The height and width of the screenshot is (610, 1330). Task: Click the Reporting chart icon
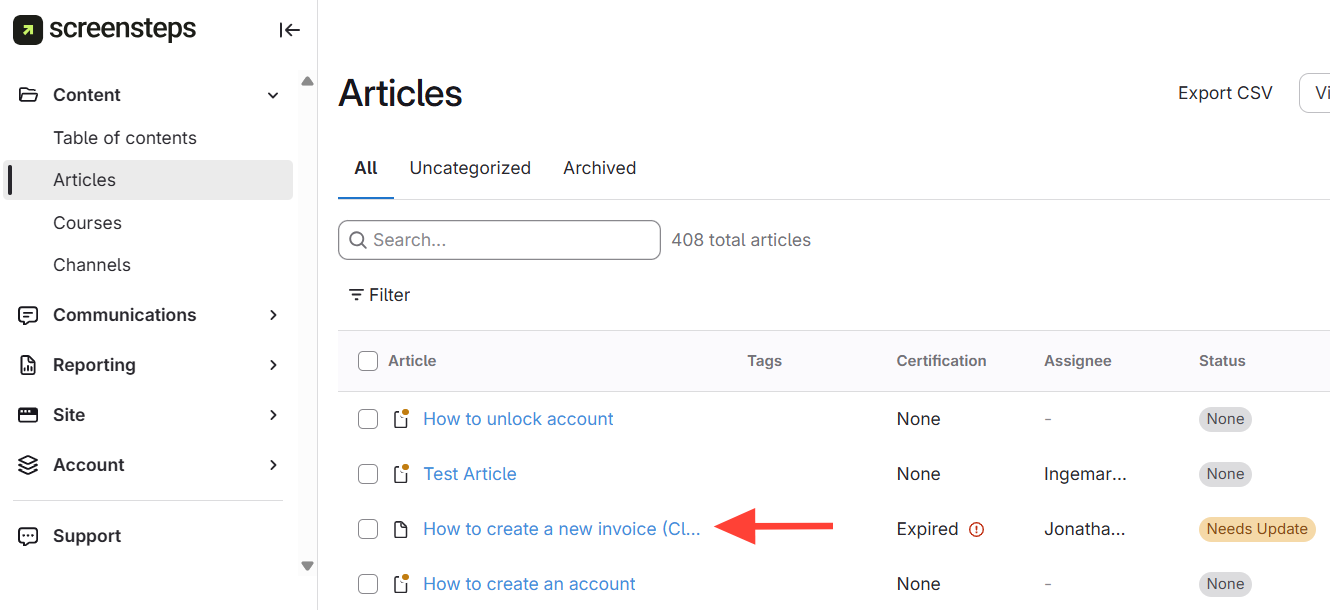click(x=28, y=365)
